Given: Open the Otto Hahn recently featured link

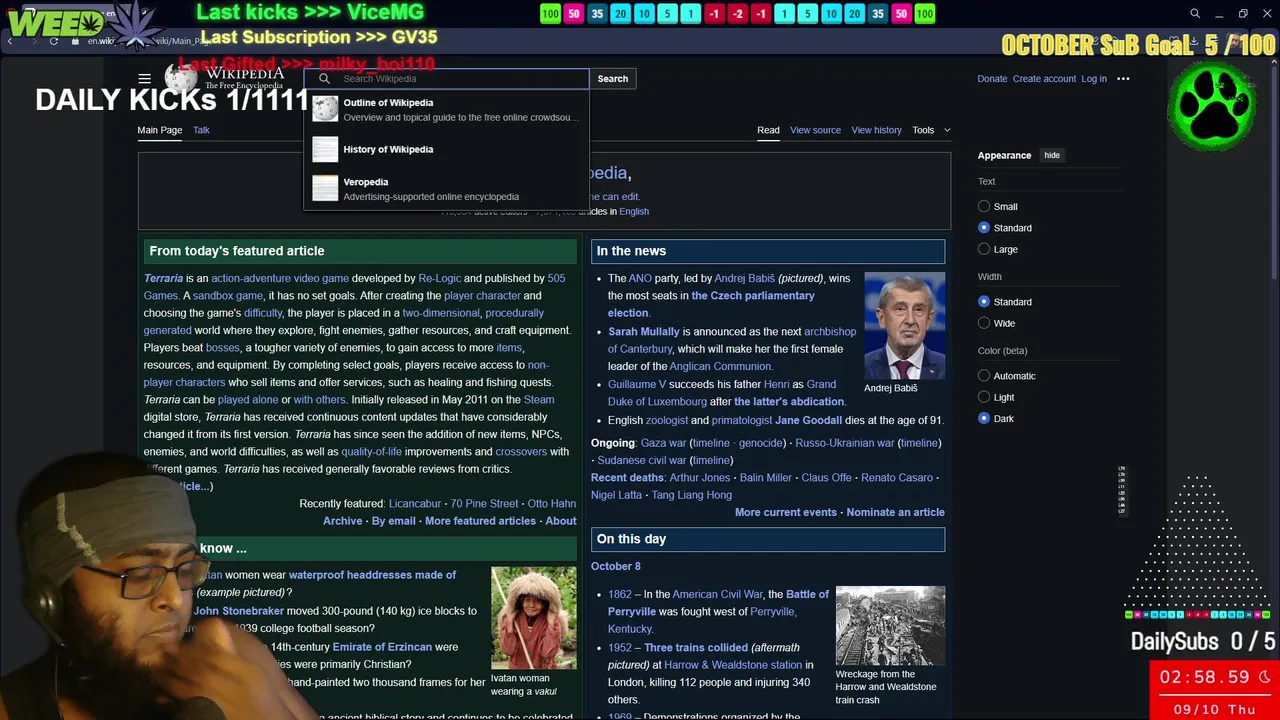Looking at the screenshot, I should pos(552,504).
